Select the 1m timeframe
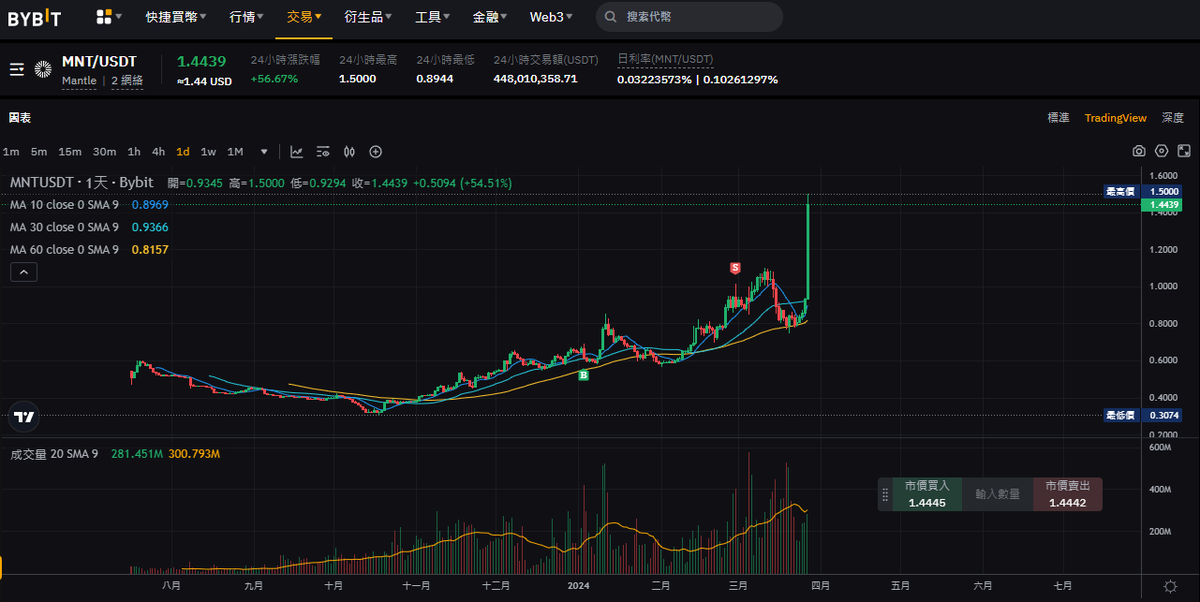The height and width of the screenshot is (602, 1200). pyautogui.click(x=11, y=152)
